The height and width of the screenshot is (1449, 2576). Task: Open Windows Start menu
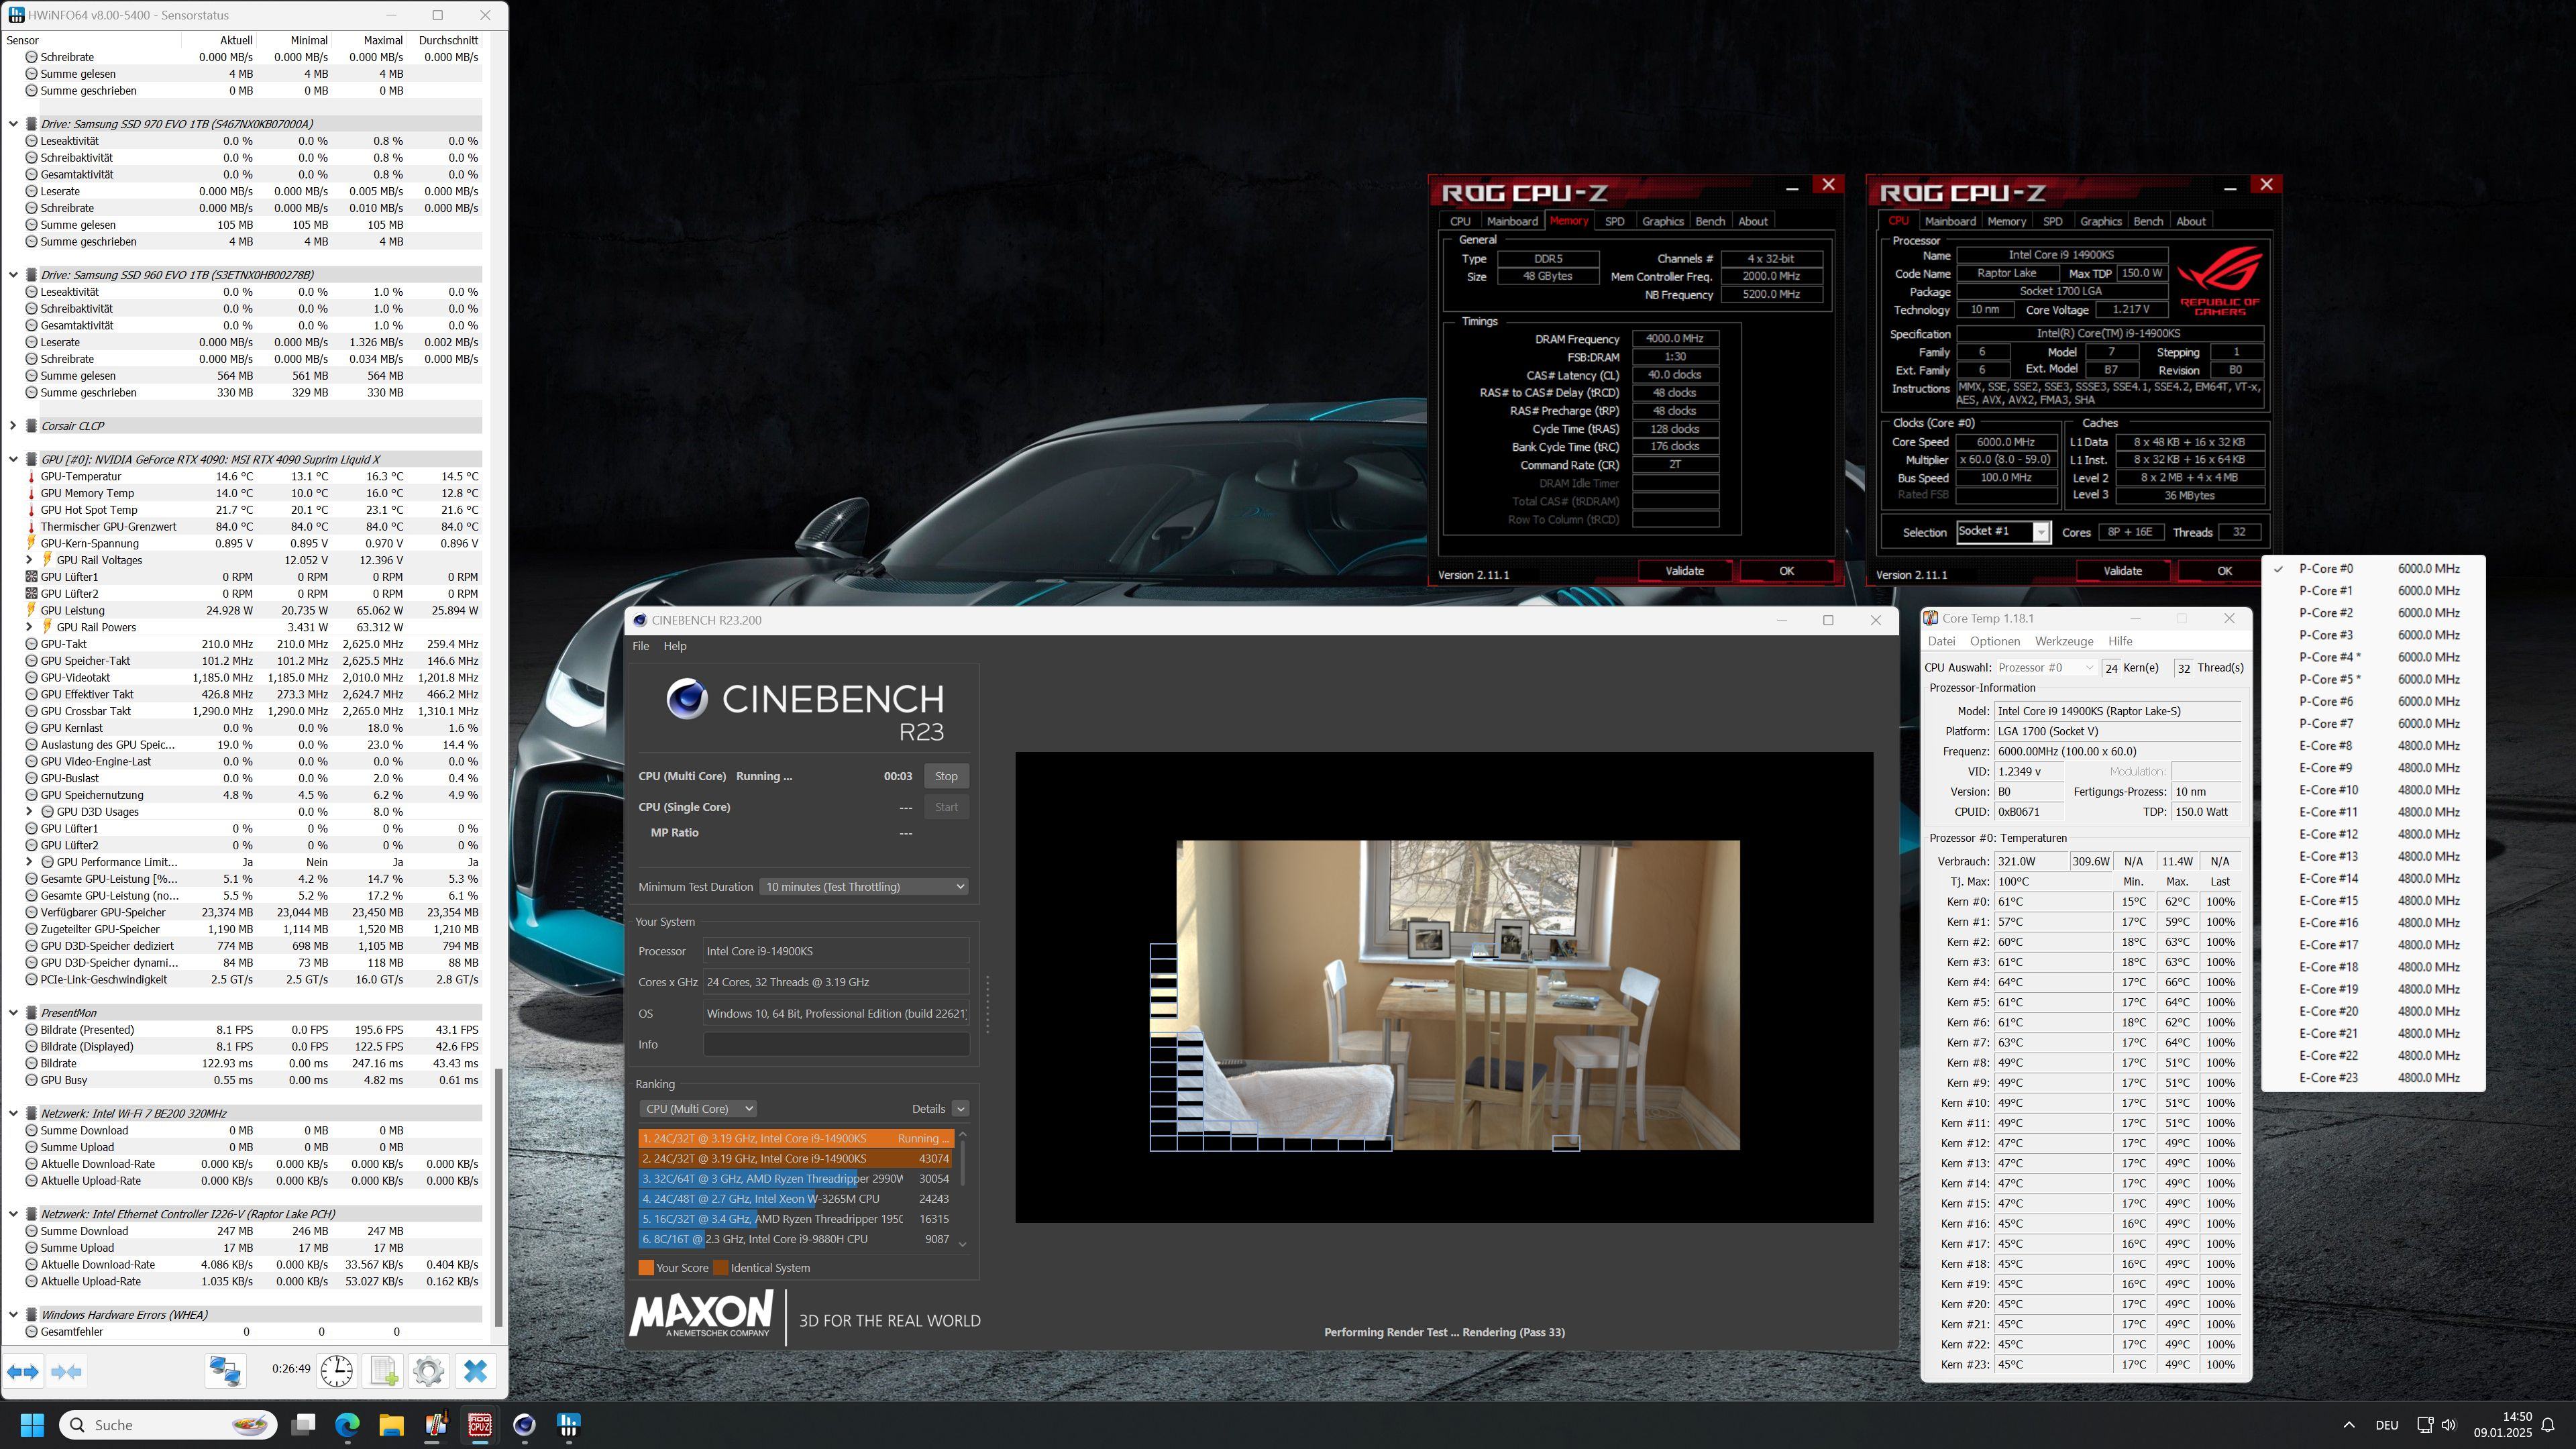[x=32, y=1424]
